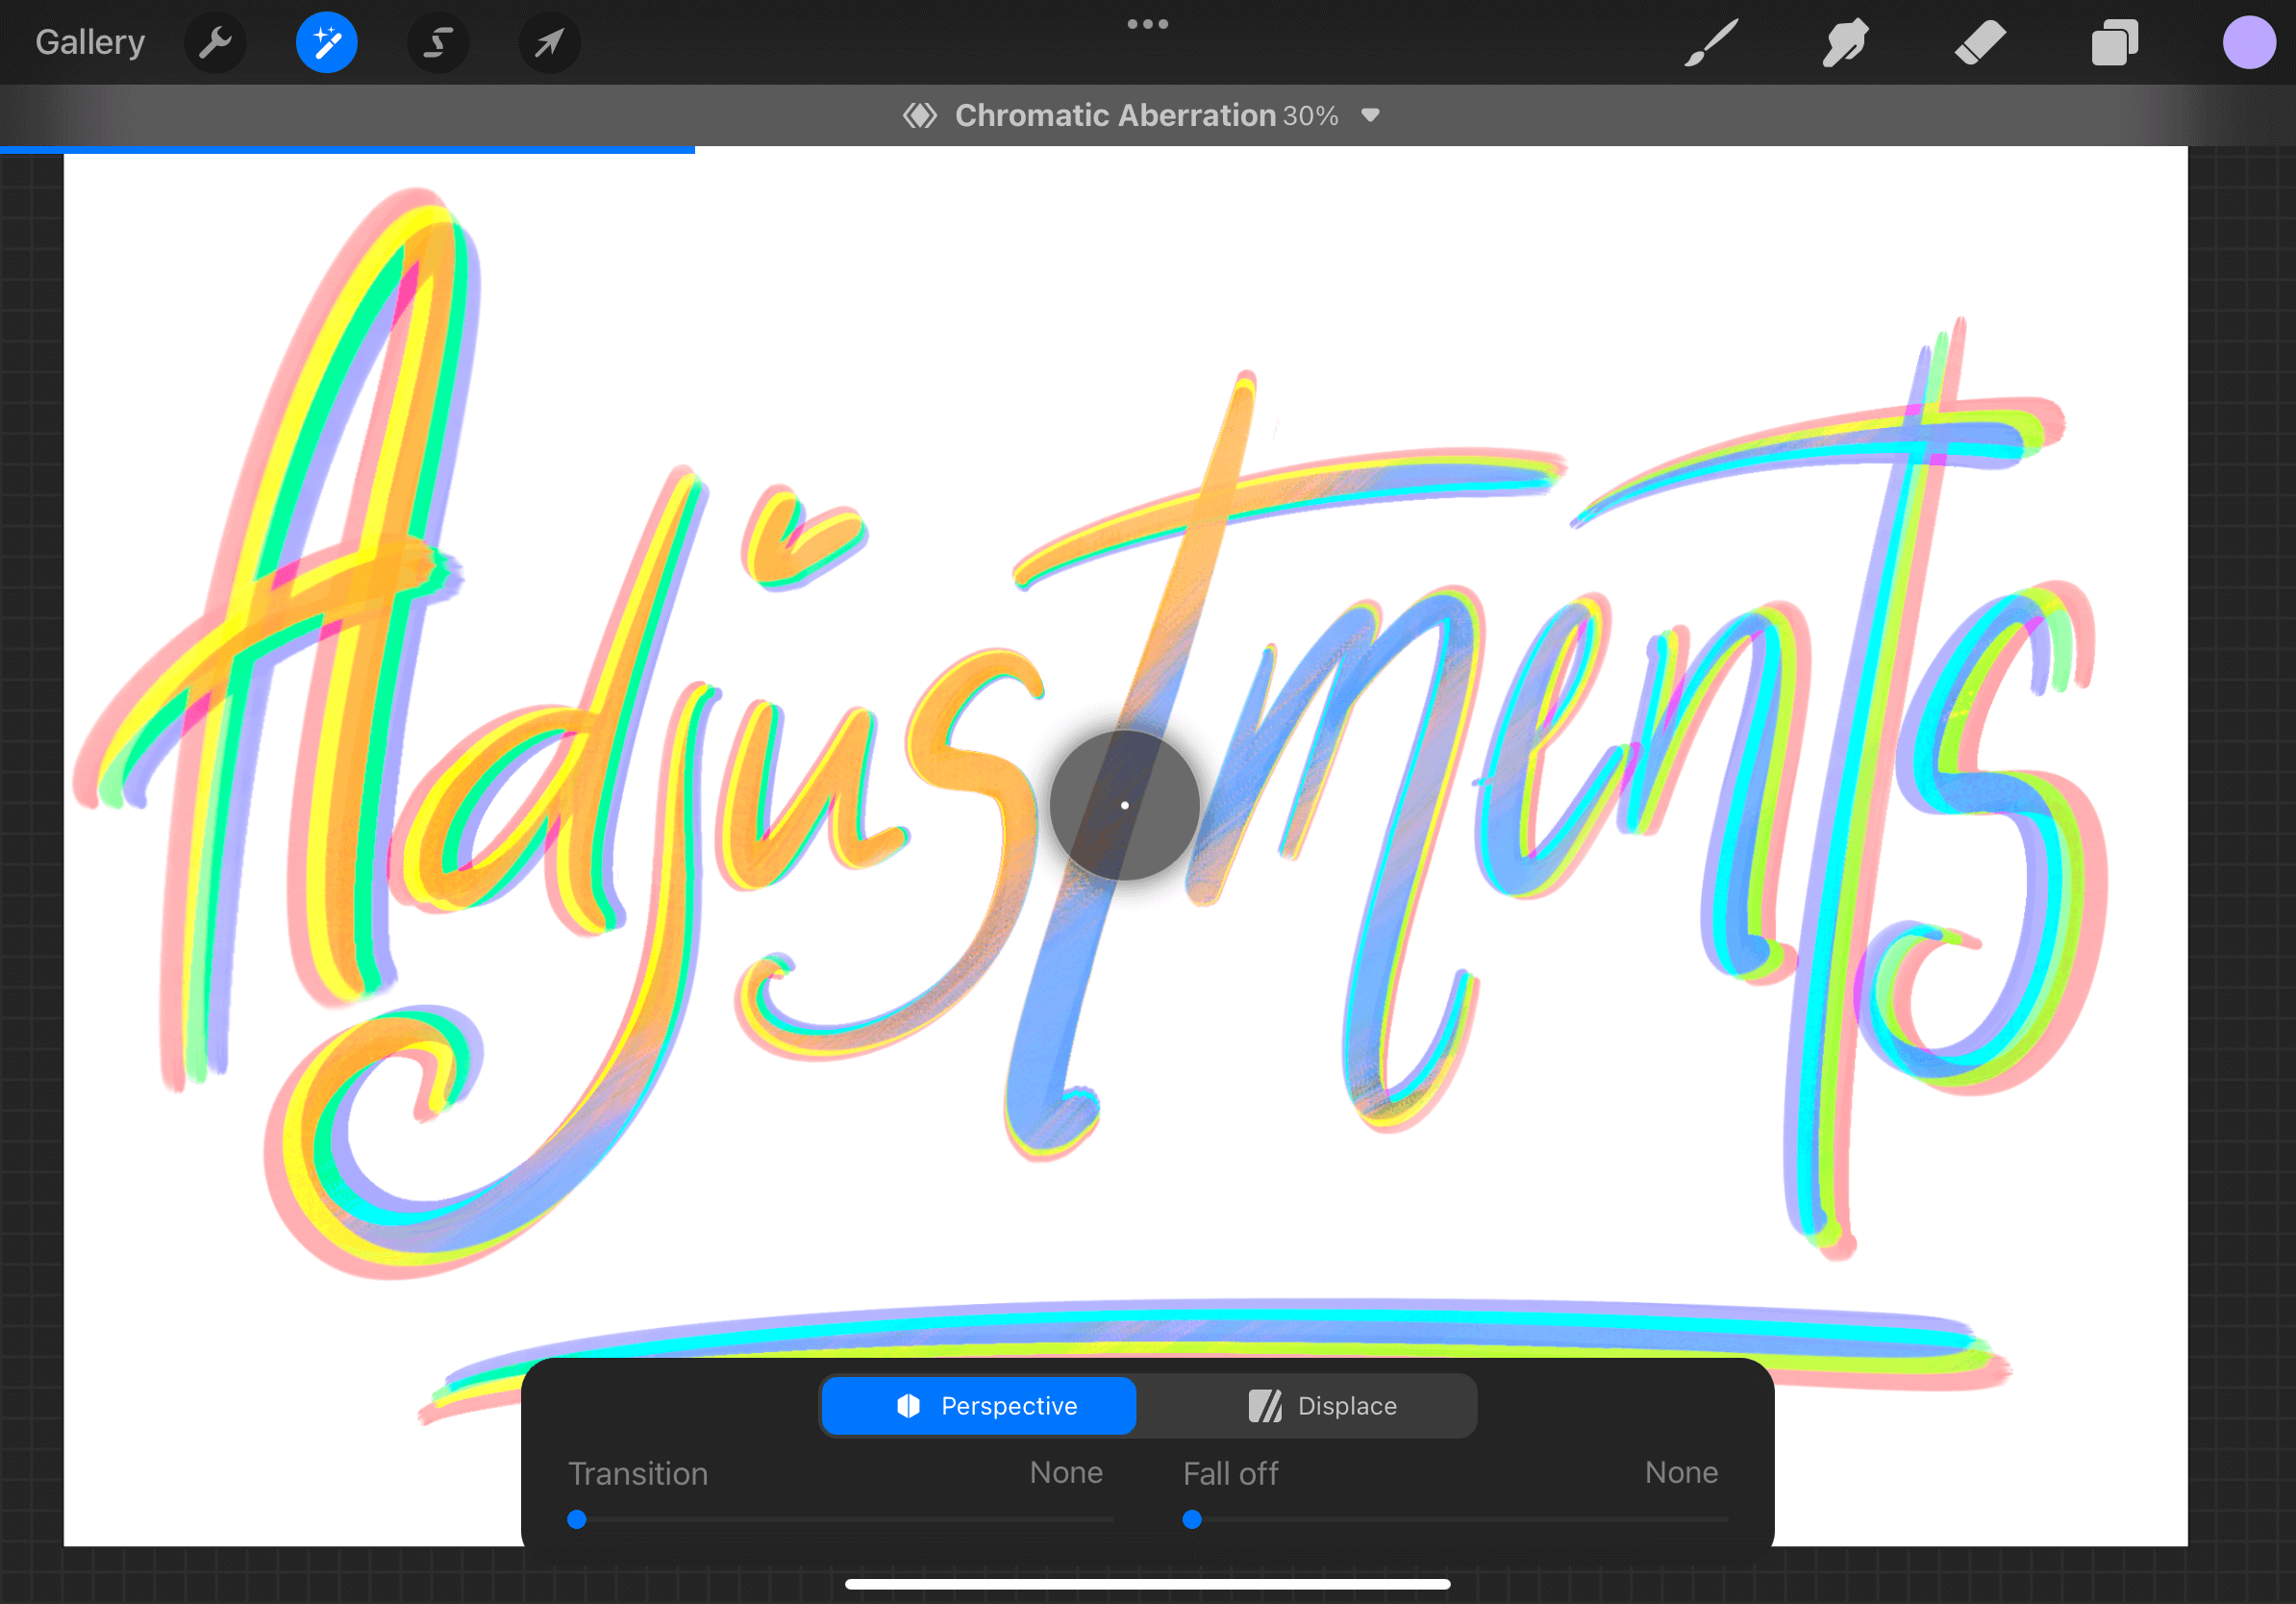The width and height of the screenshot is (2296, 1604).
Task: Open the purple color picker swatch
Action: tap(2248, 43)
